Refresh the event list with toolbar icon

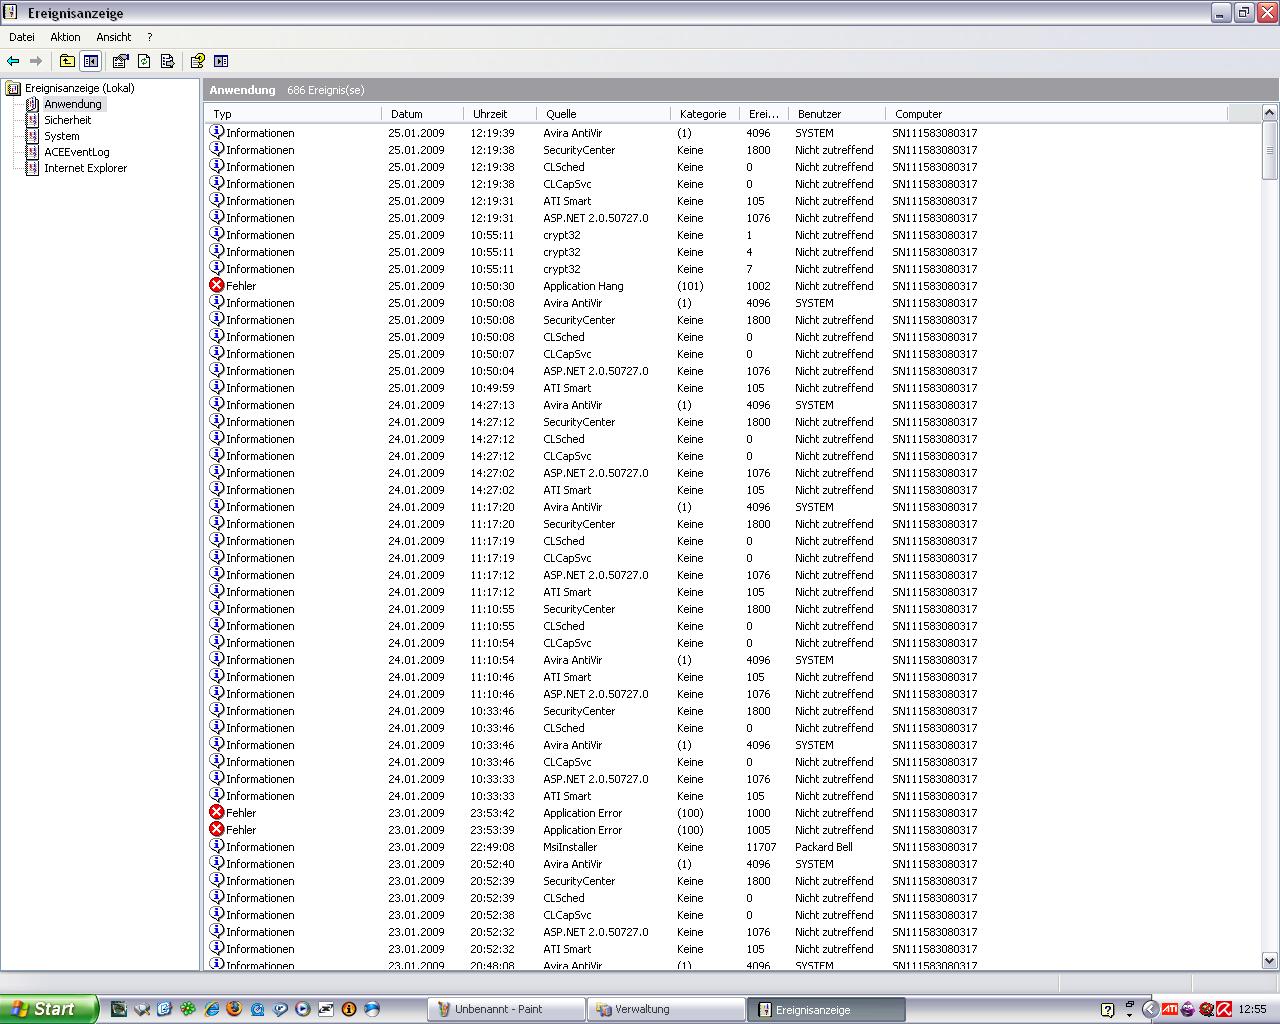tap(144, 61)
